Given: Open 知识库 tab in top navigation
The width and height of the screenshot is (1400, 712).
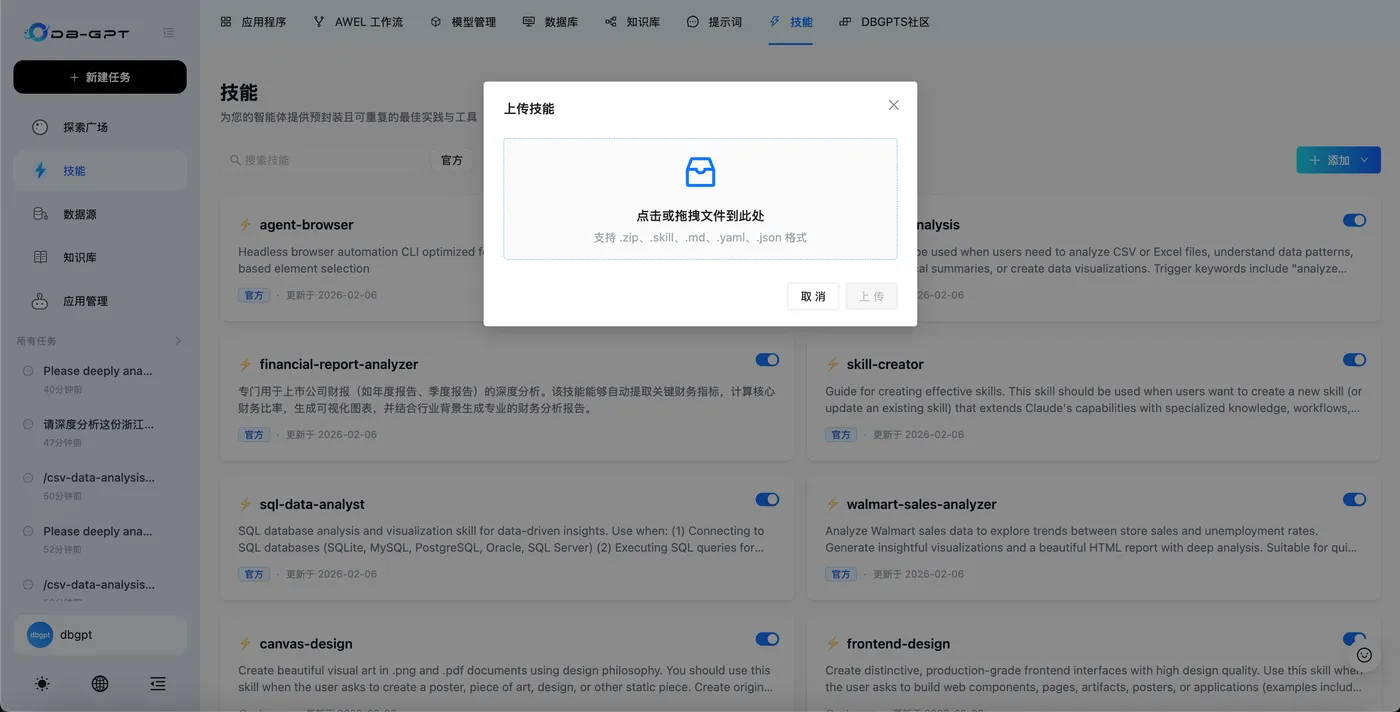Looking at the screenshot, I should click(x=632, y=22).
